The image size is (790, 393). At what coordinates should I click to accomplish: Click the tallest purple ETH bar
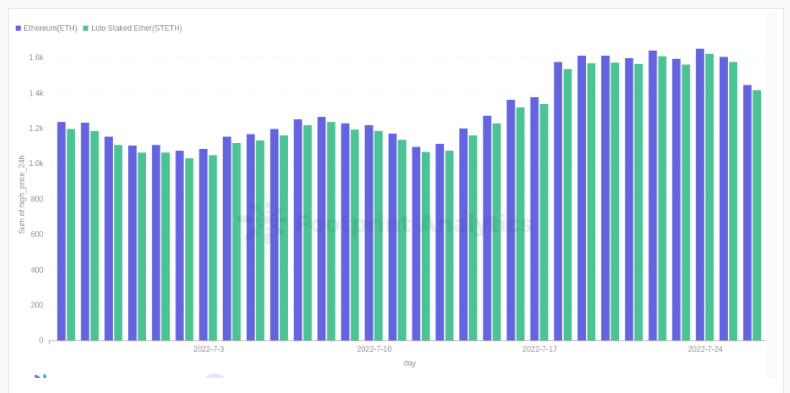(700, 194)
